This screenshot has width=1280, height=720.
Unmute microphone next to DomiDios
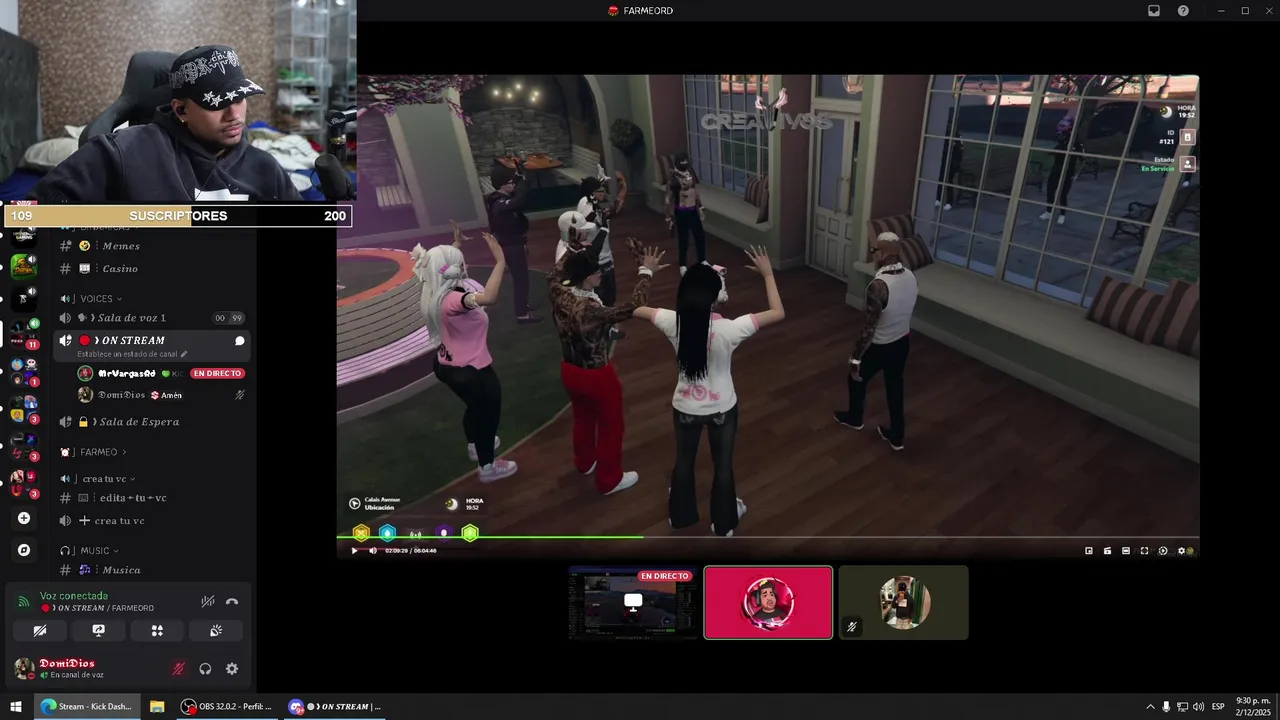[x=179, y=669]
